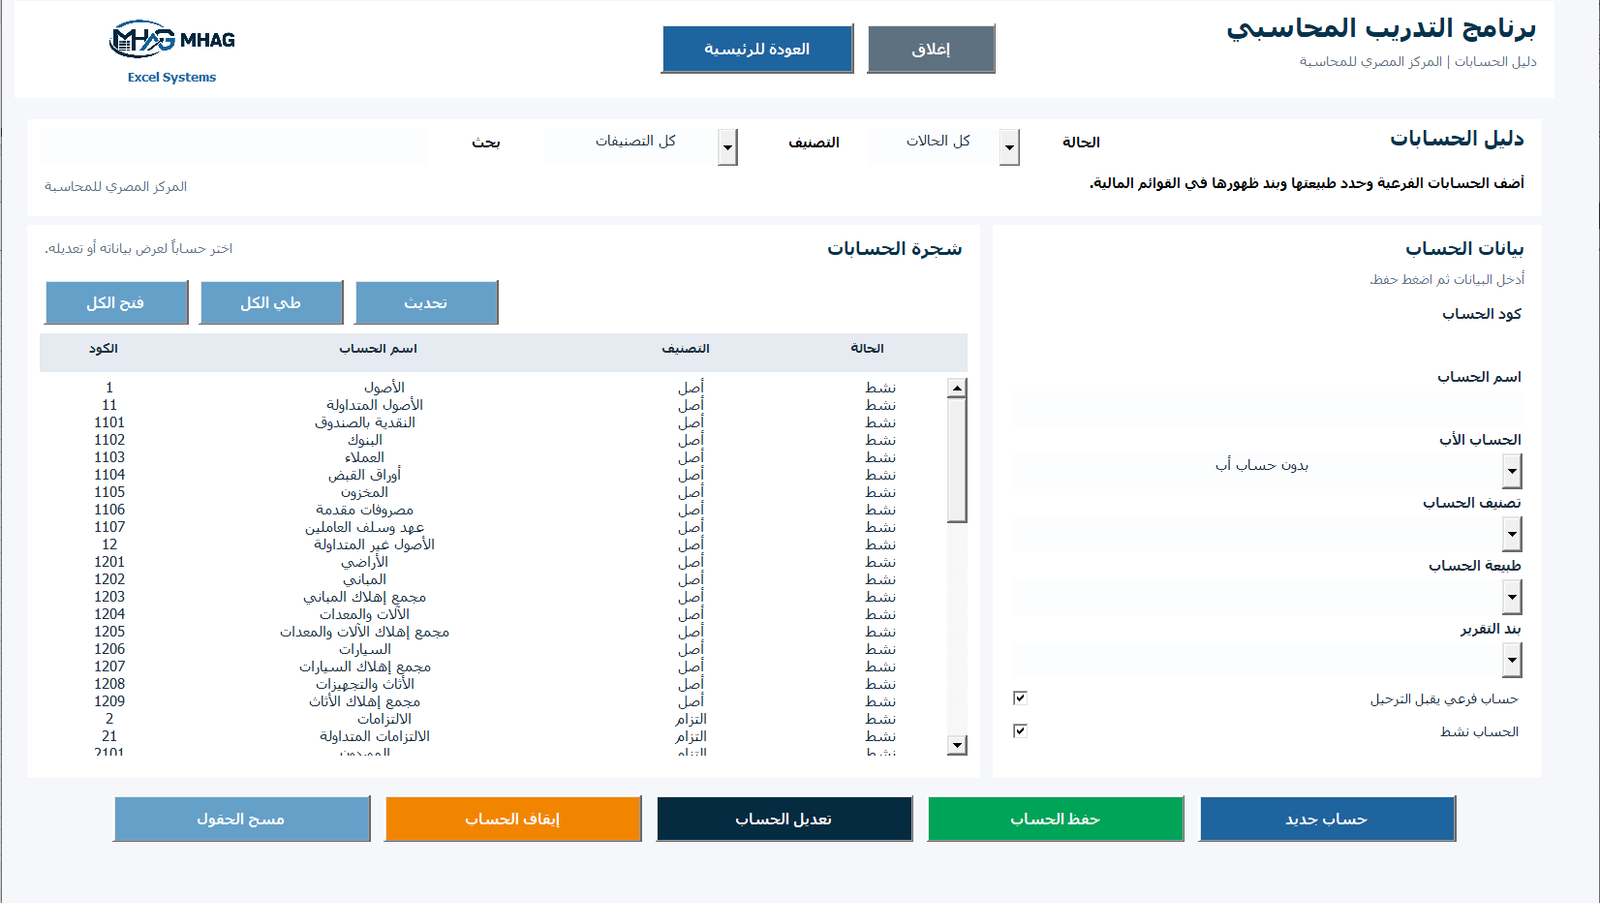1600x903 pixels.
Task: Click the إيقاف الحساب button
Action: click(x=513, y=819)
